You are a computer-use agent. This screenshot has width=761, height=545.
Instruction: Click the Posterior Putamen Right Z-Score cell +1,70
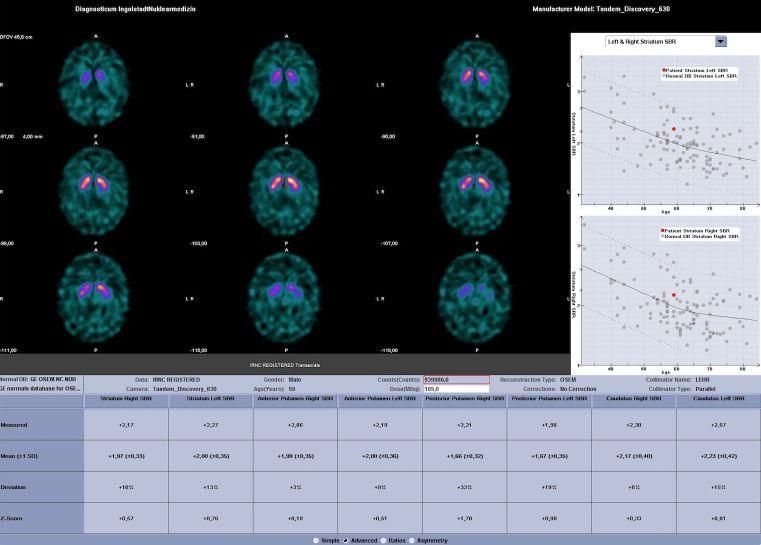tap(465, 518)
